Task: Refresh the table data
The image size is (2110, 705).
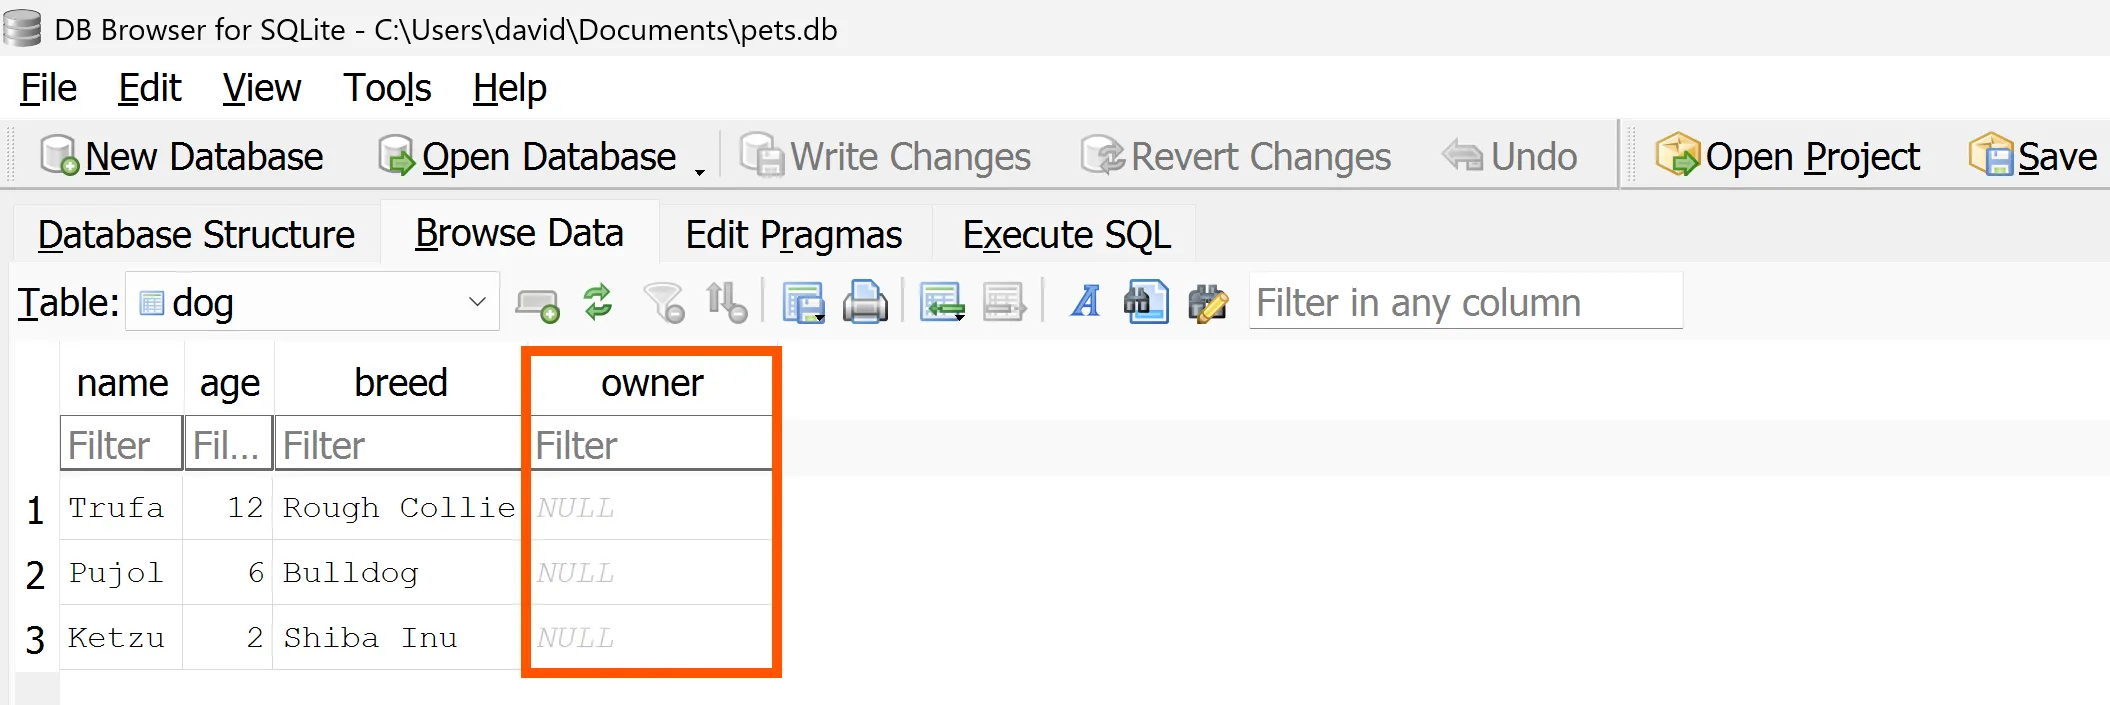Action: pyautogui.click(x=598, y=302)
